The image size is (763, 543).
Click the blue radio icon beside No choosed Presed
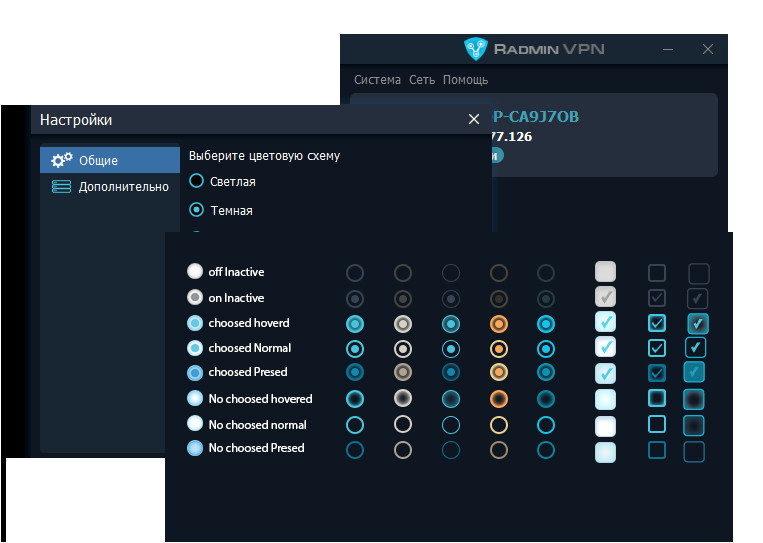point(195,448)
